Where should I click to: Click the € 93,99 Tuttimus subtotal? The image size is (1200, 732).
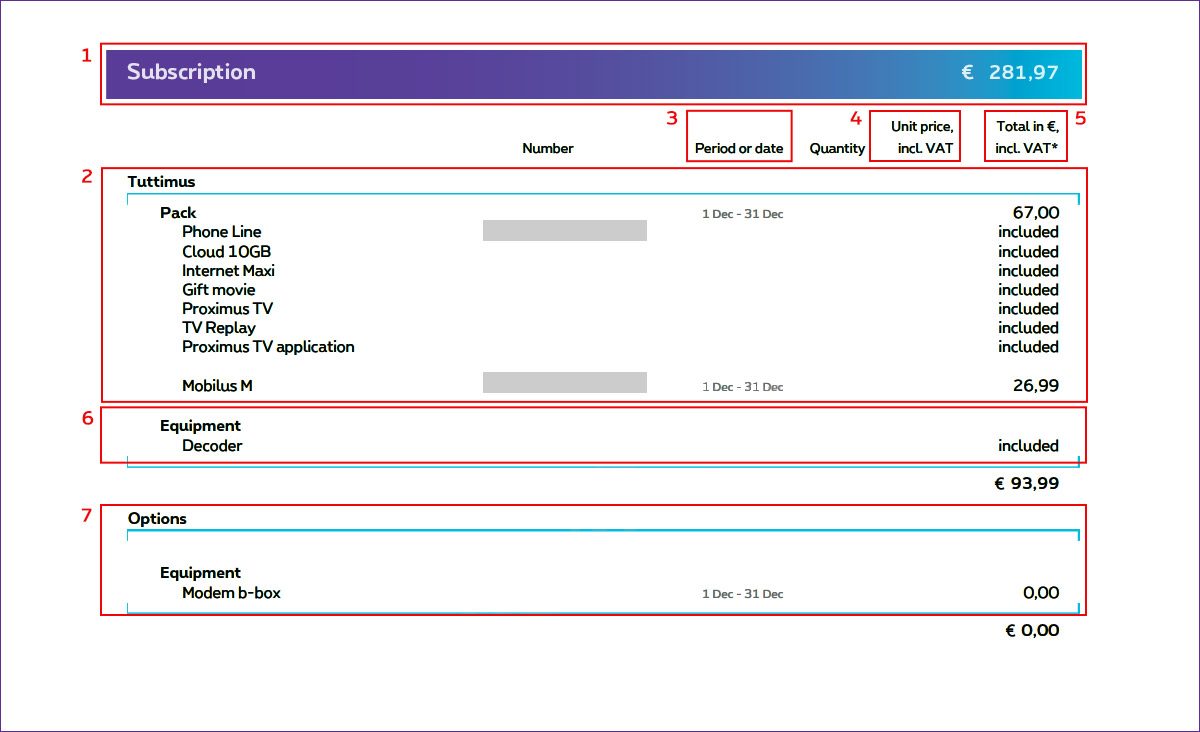[1026, 483]
